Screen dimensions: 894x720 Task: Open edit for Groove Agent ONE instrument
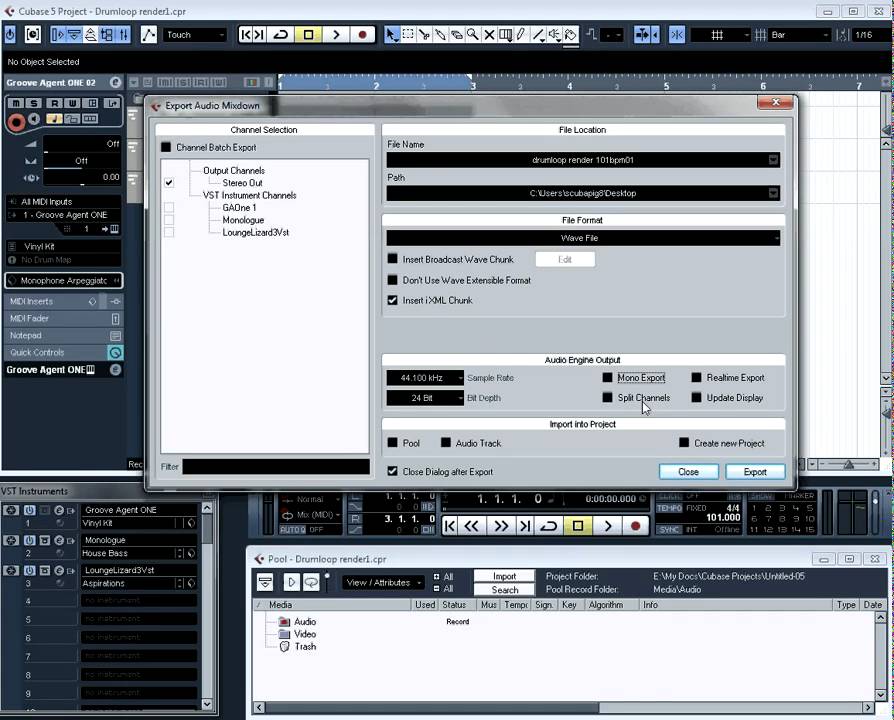click(x=59, y=510)
